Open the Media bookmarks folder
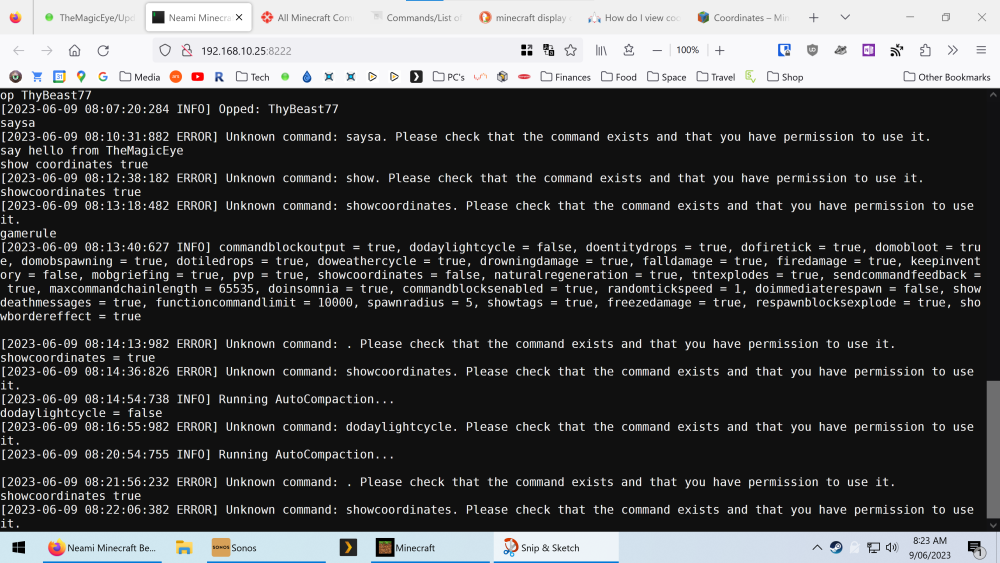Image resolution: width=1000 pixels, height=563 pixels. tap(140, 77)
